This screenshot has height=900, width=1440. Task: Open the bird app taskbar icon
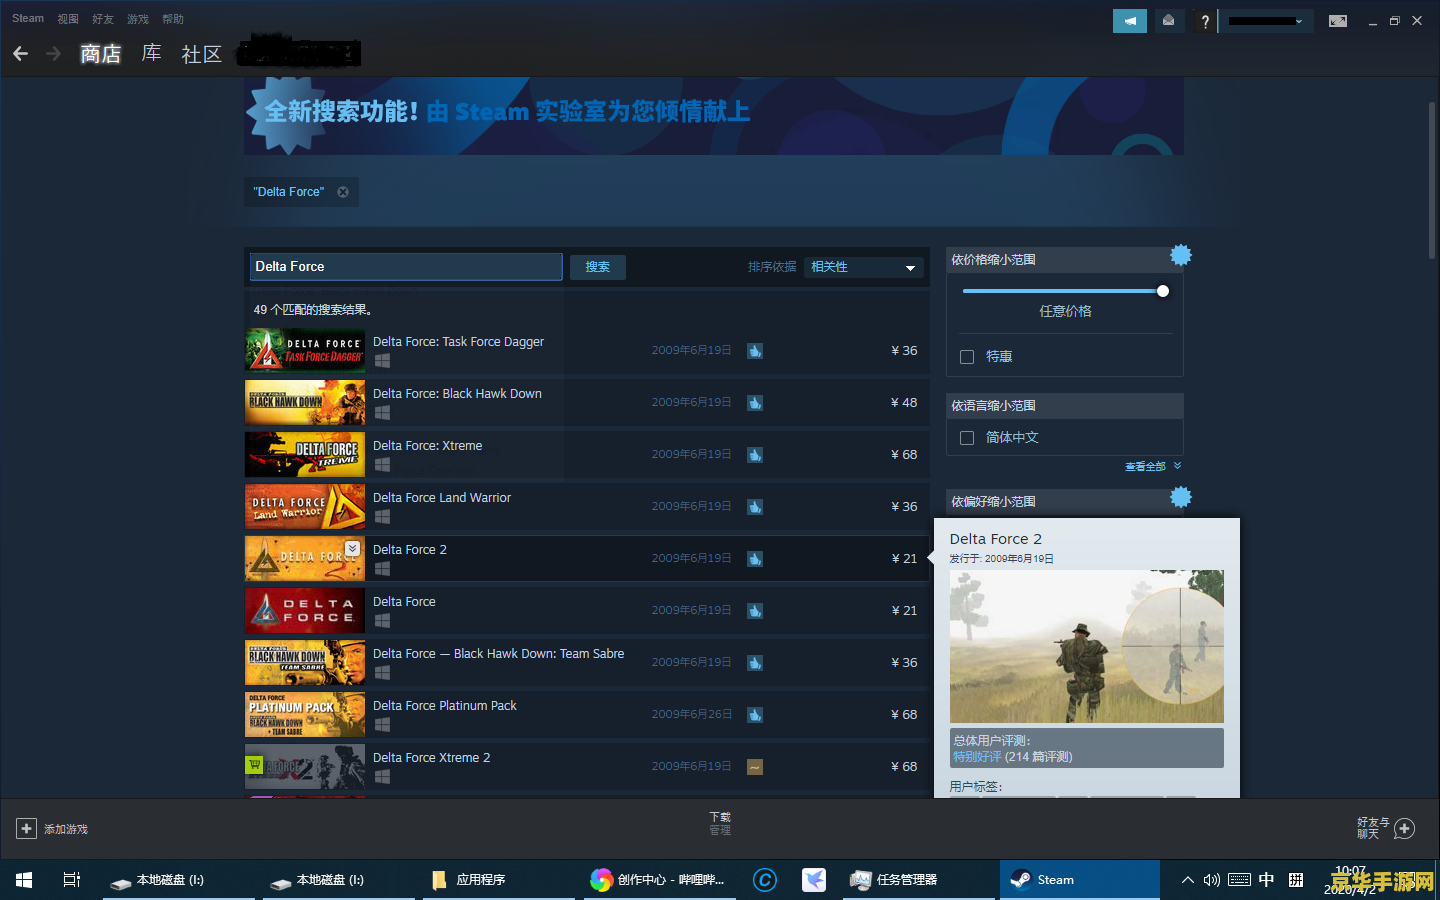coord(814,880)
